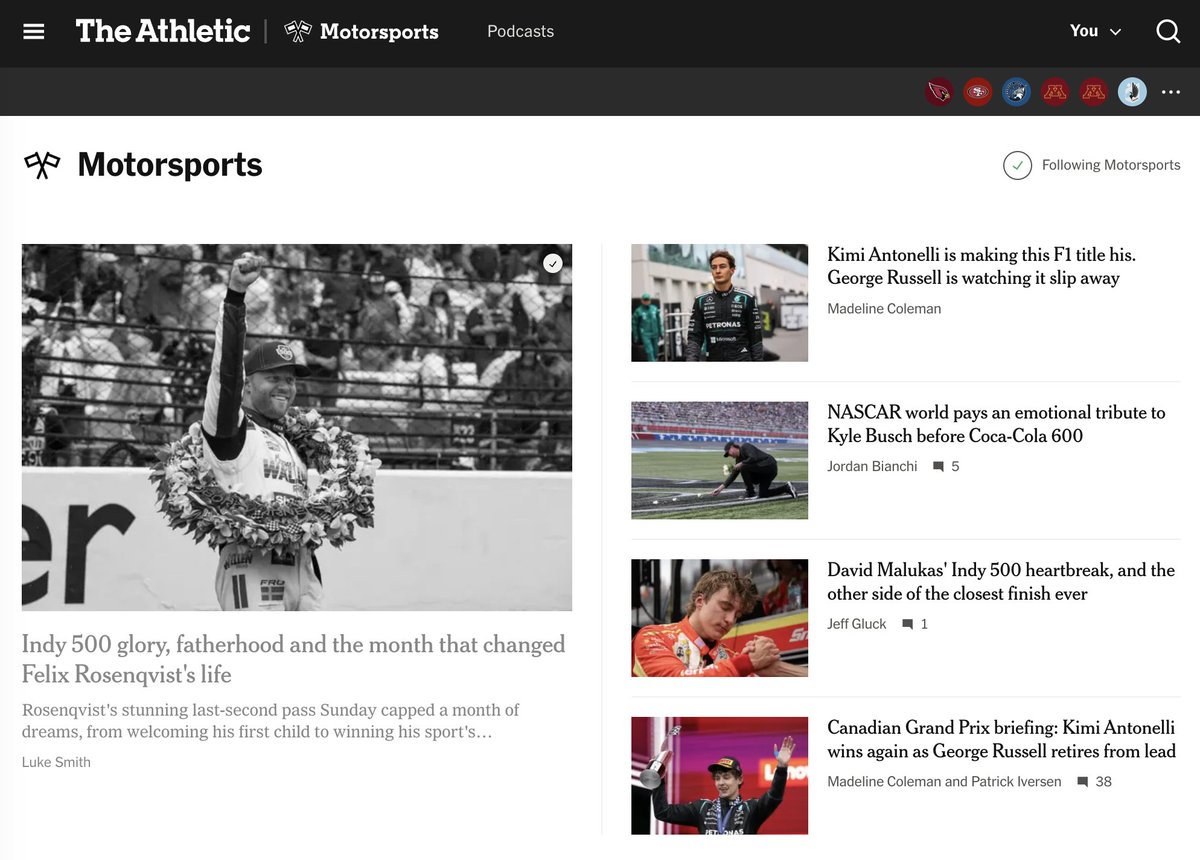
Task: Open author Jordan Bianchi
Action: [872, 466]
